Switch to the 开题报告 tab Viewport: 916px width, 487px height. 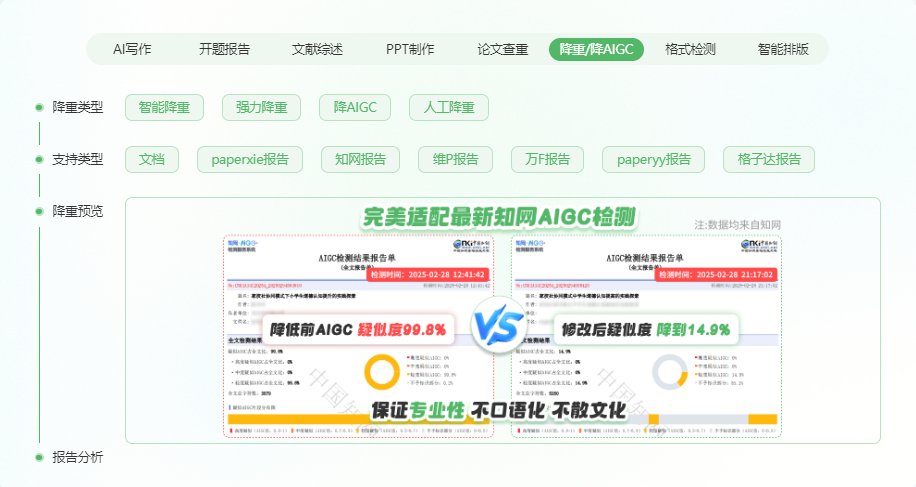(224, 49)
